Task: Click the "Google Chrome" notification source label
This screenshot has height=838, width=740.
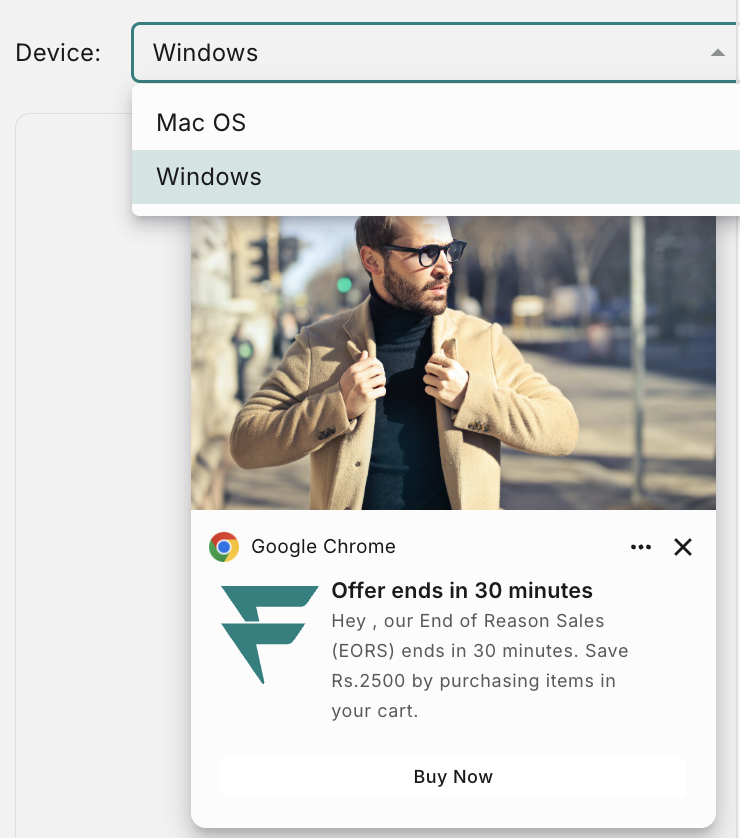Action: pyautogui.click(x=323, y=547)
